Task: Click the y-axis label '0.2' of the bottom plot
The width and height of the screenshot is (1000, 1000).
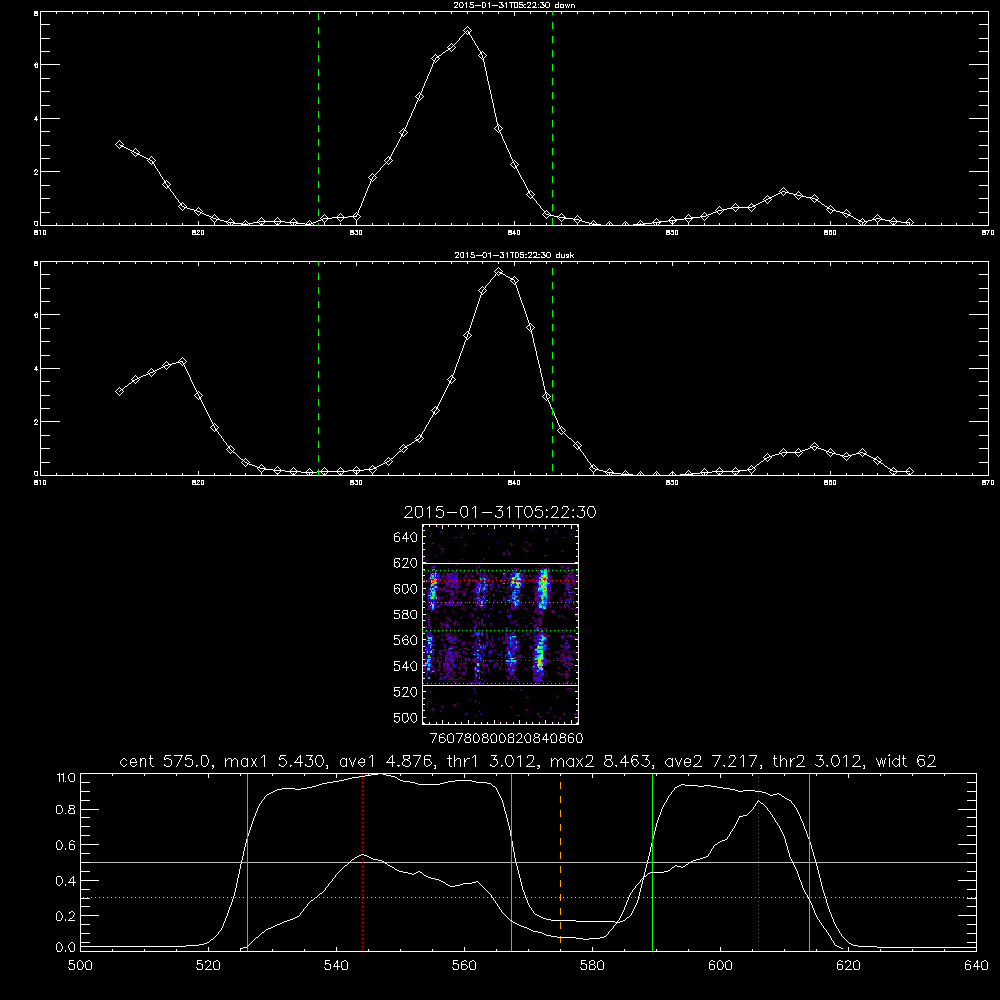Action: 65,916
